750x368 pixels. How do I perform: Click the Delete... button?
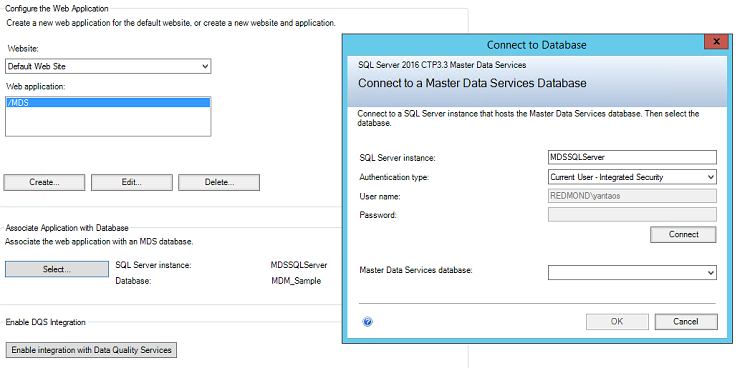pyautogui.click(x=219, y=182)
